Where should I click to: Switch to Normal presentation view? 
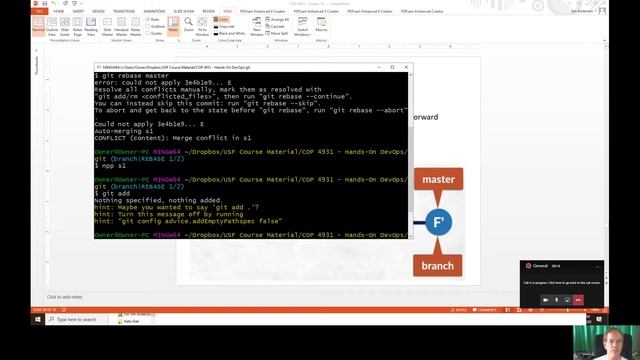[x=38, y=26]
